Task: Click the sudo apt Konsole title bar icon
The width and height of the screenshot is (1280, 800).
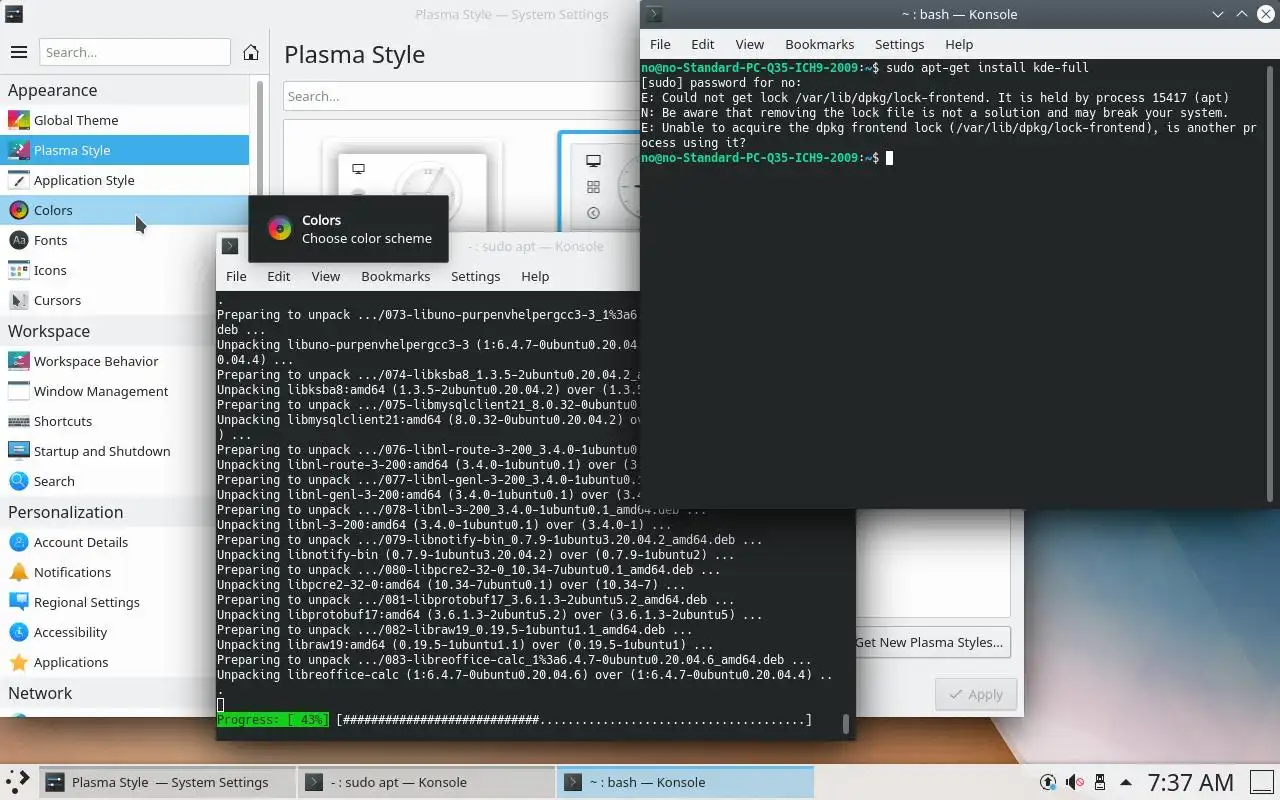Action: coord(230,246)
